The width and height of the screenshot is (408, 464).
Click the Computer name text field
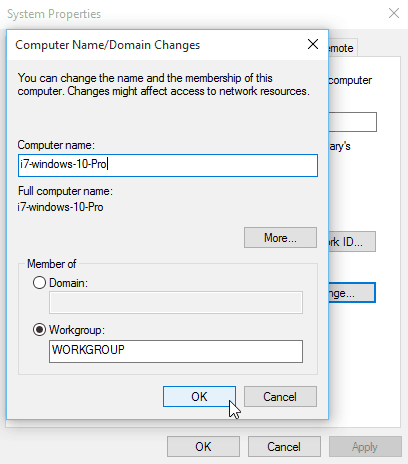[168, 165]
